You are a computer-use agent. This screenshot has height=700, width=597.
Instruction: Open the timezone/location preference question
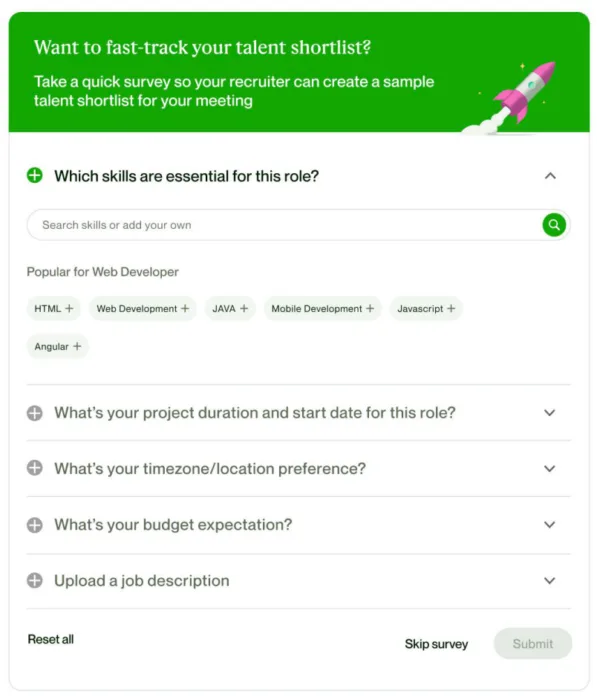pyautogui.click(x=299, y=468)
